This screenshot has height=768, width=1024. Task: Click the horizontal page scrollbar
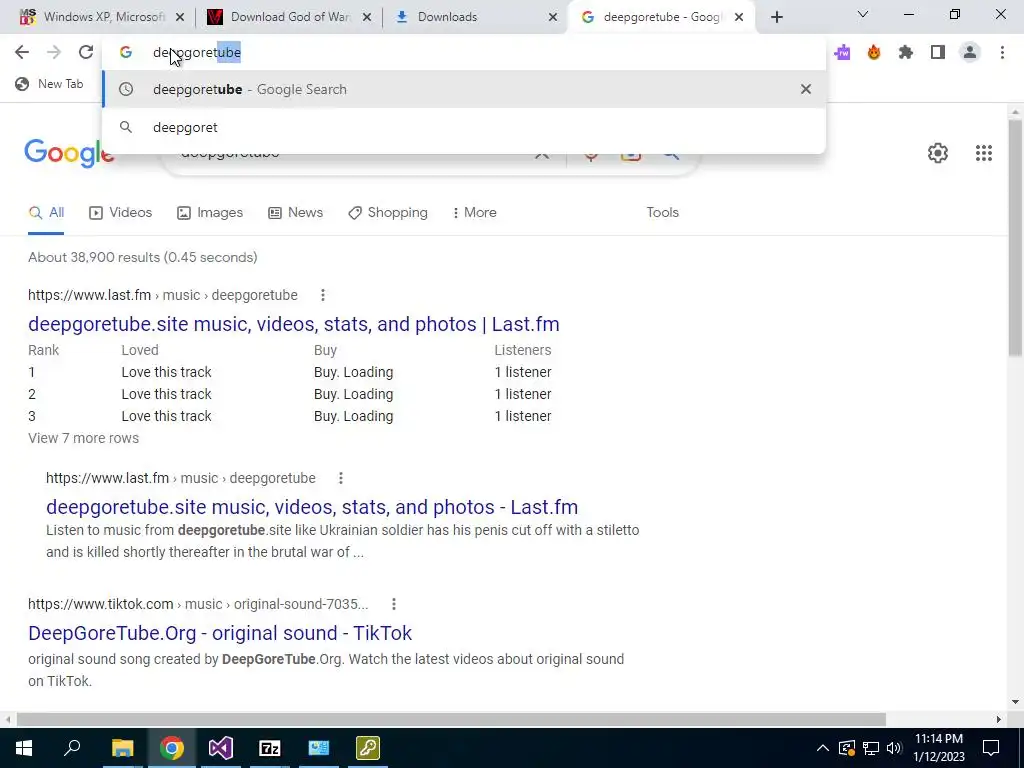click(451, 719)
